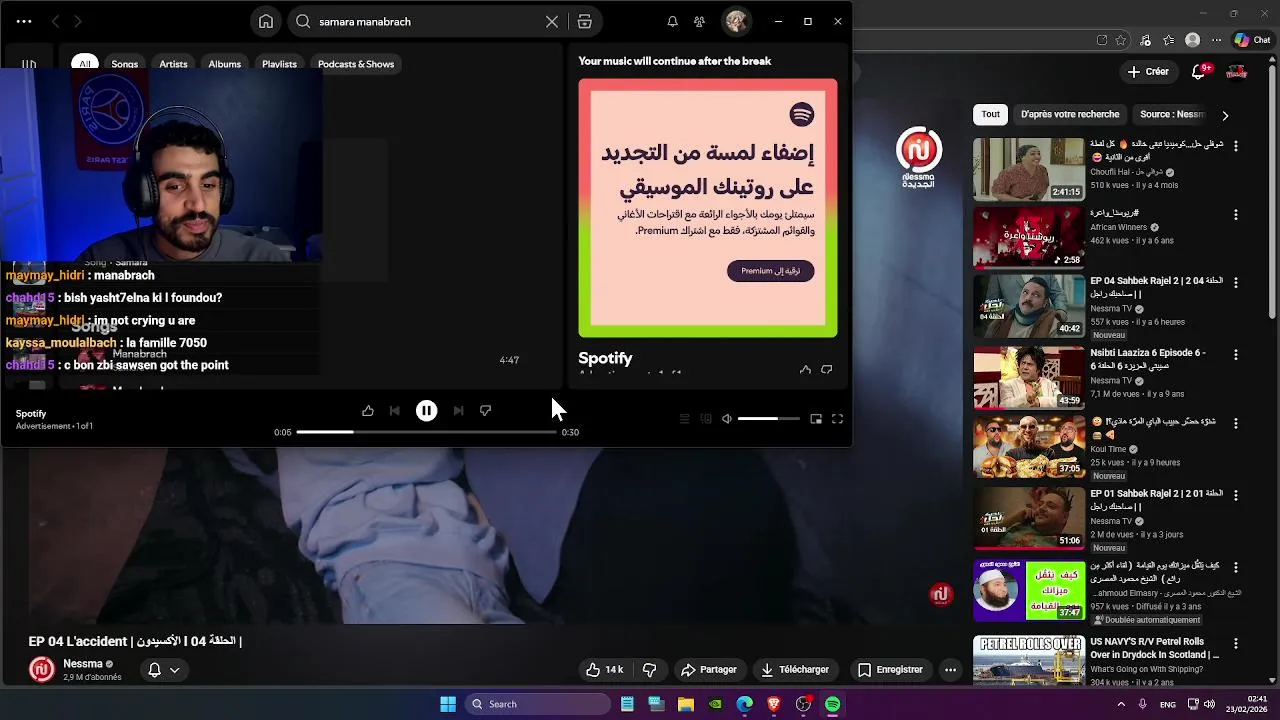The image size is (1280, 720).
Task: Select D'après votre recherche chip
Action: (x=1070, y=114)
